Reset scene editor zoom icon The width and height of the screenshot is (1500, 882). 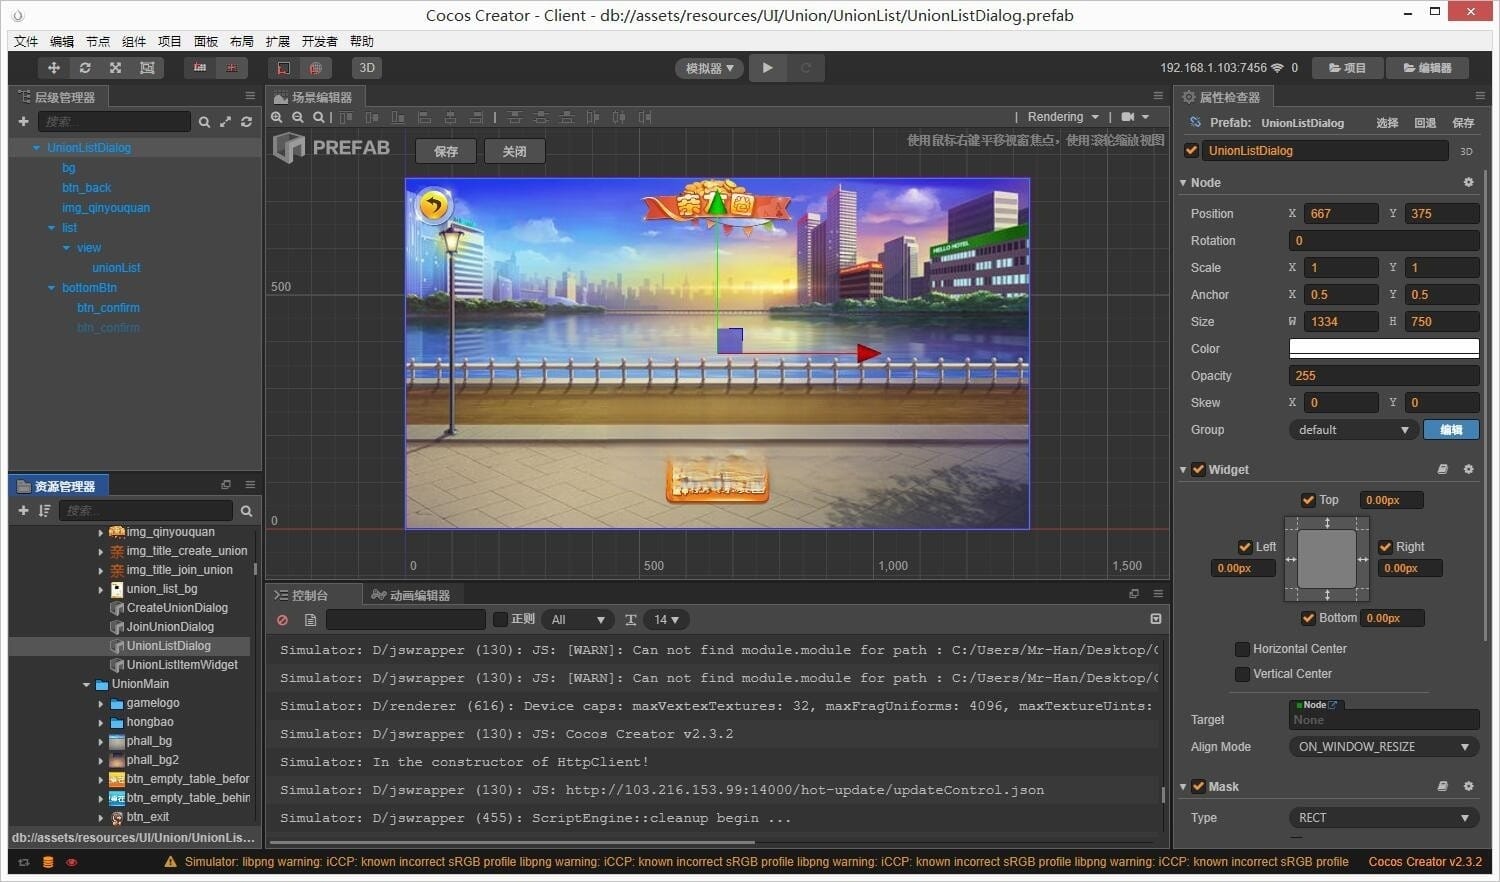click(x=318, y=117)
